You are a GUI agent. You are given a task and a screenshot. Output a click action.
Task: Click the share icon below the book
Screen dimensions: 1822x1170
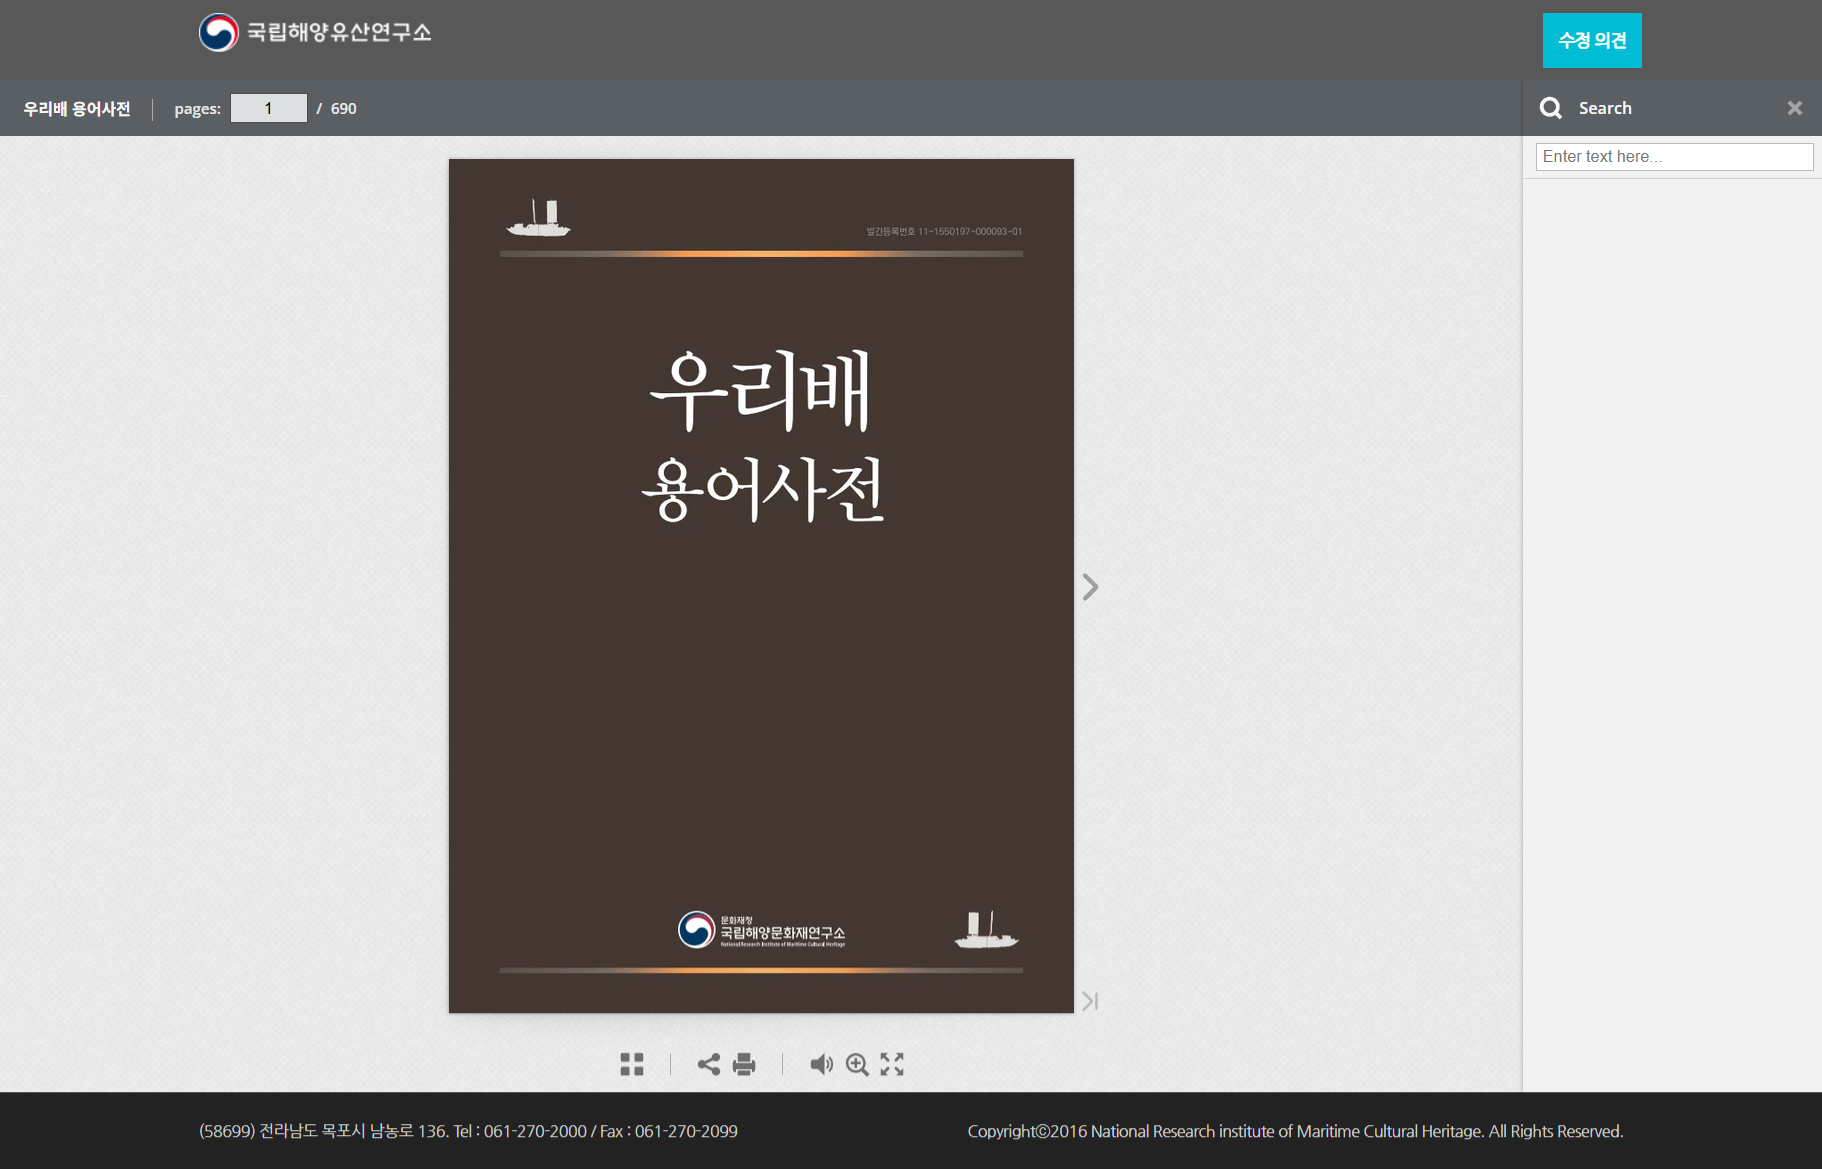pos(708,1064)
